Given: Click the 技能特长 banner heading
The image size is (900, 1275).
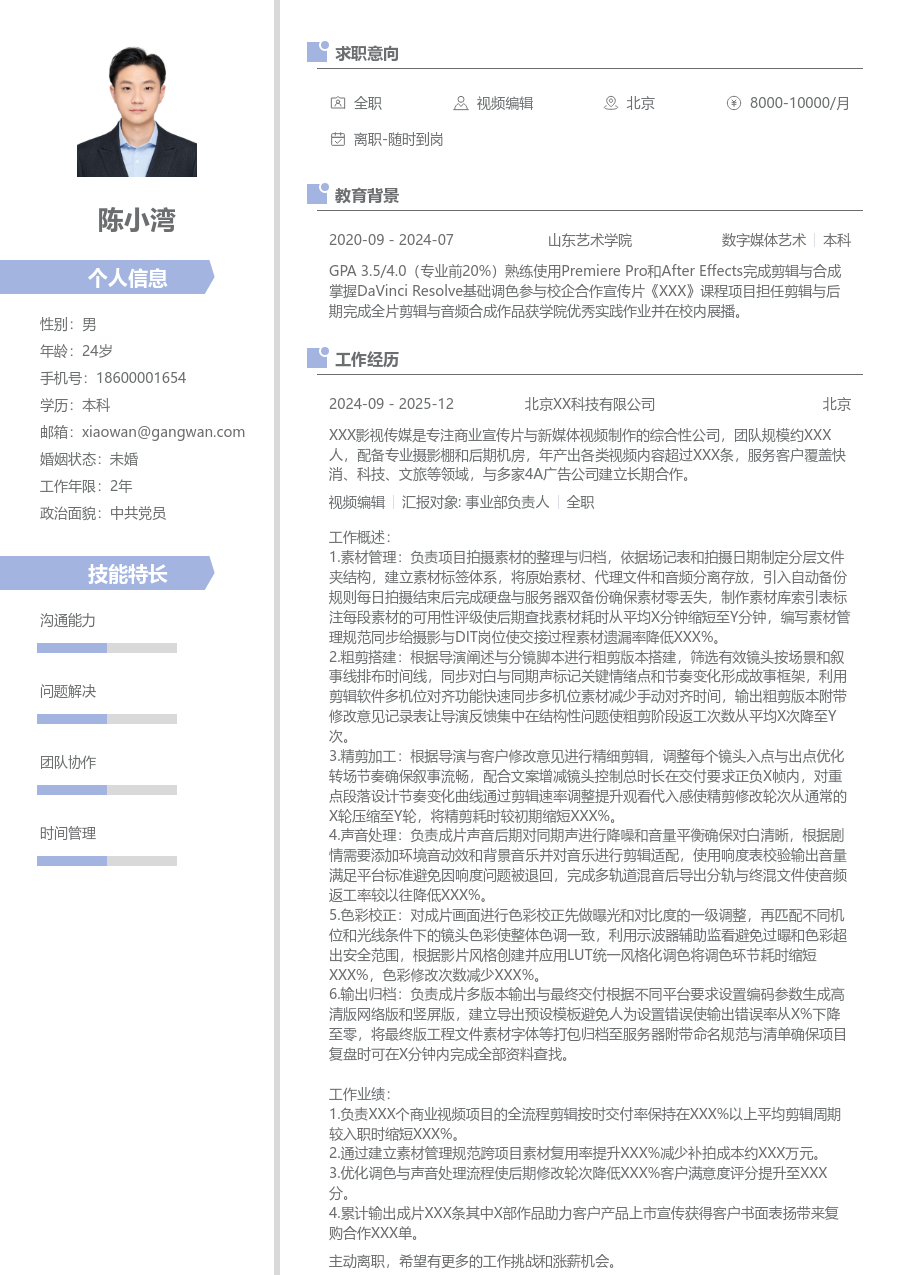Looking at the screenshot, I should coord(107,573).
